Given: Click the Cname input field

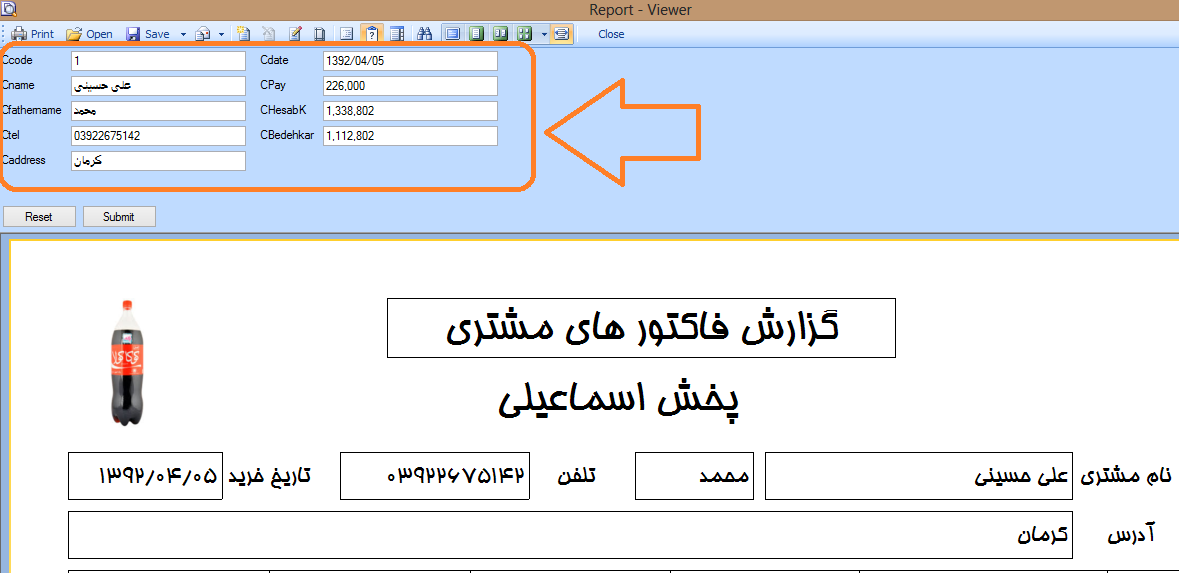Looking at the screenshot, I should 159,86.
